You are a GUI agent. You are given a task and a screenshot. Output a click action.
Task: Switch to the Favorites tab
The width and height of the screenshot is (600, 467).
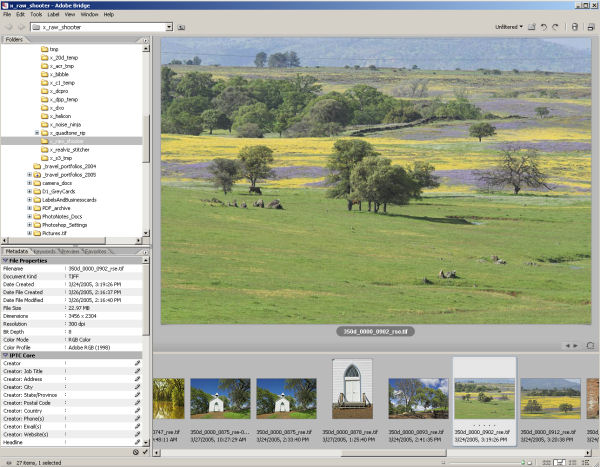pyautogui.click(x=96, y=251)
